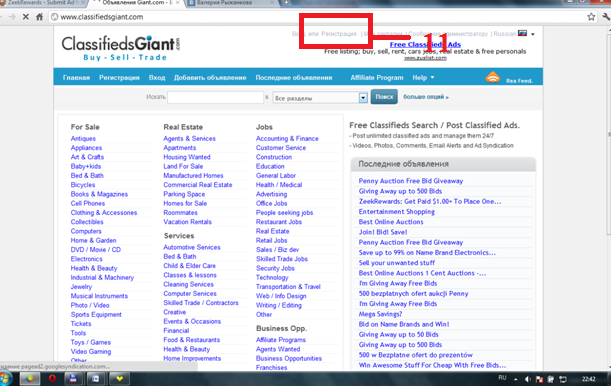
Task: Switch to the ZeekRewards Submit Ad tab
Action: (42, 3)
